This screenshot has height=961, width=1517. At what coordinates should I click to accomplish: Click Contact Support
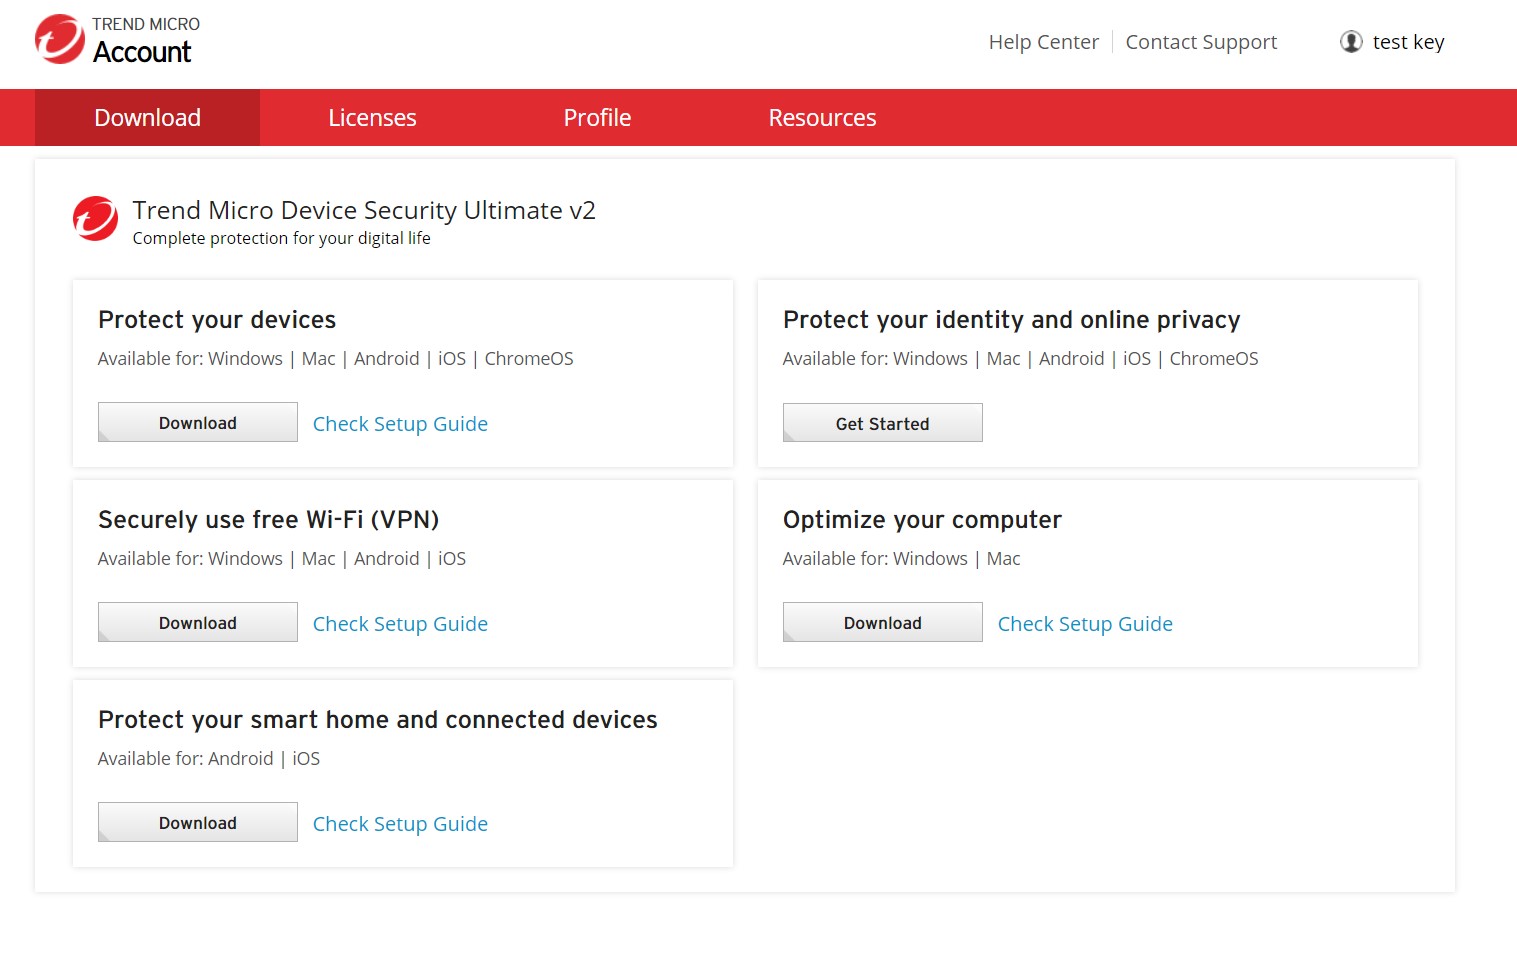pyautogui.click(x=1200, y=41)
